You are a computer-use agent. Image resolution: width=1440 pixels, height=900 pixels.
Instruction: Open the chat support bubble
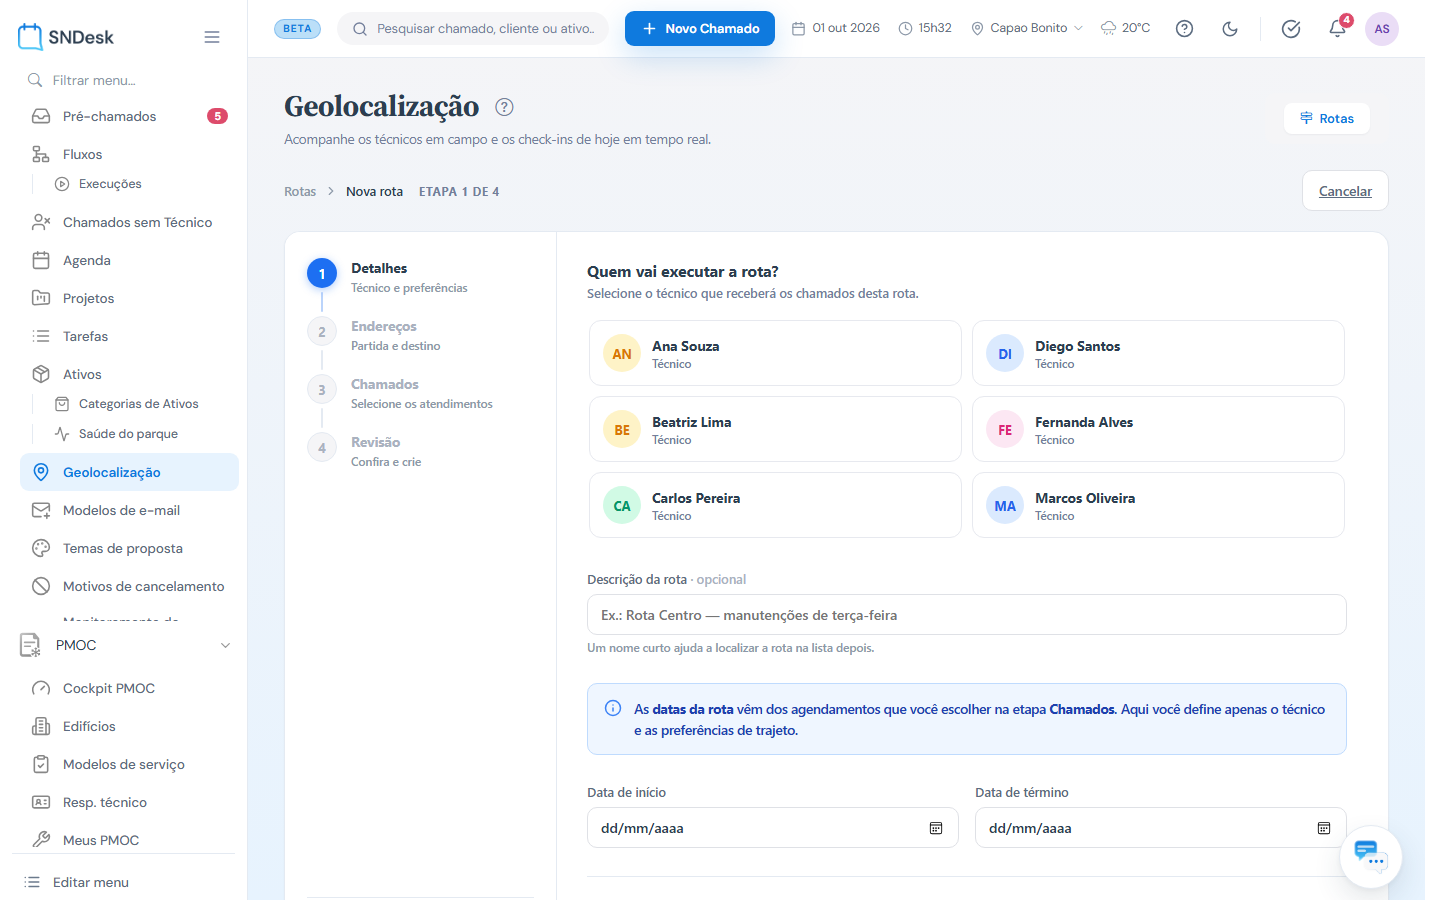click(1370, 856)
